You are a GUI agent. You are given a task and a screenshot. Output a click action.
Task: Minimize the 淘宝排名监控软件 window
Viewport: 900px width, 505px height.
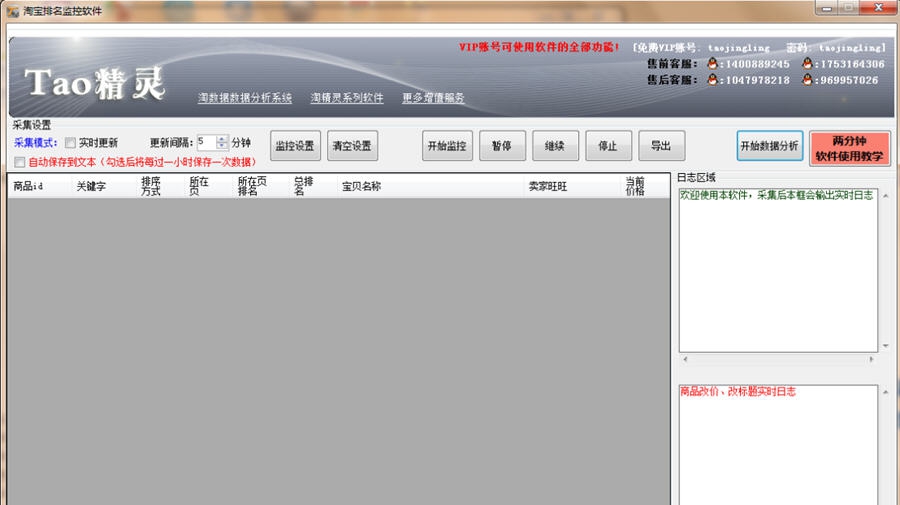tap(827, 8)
